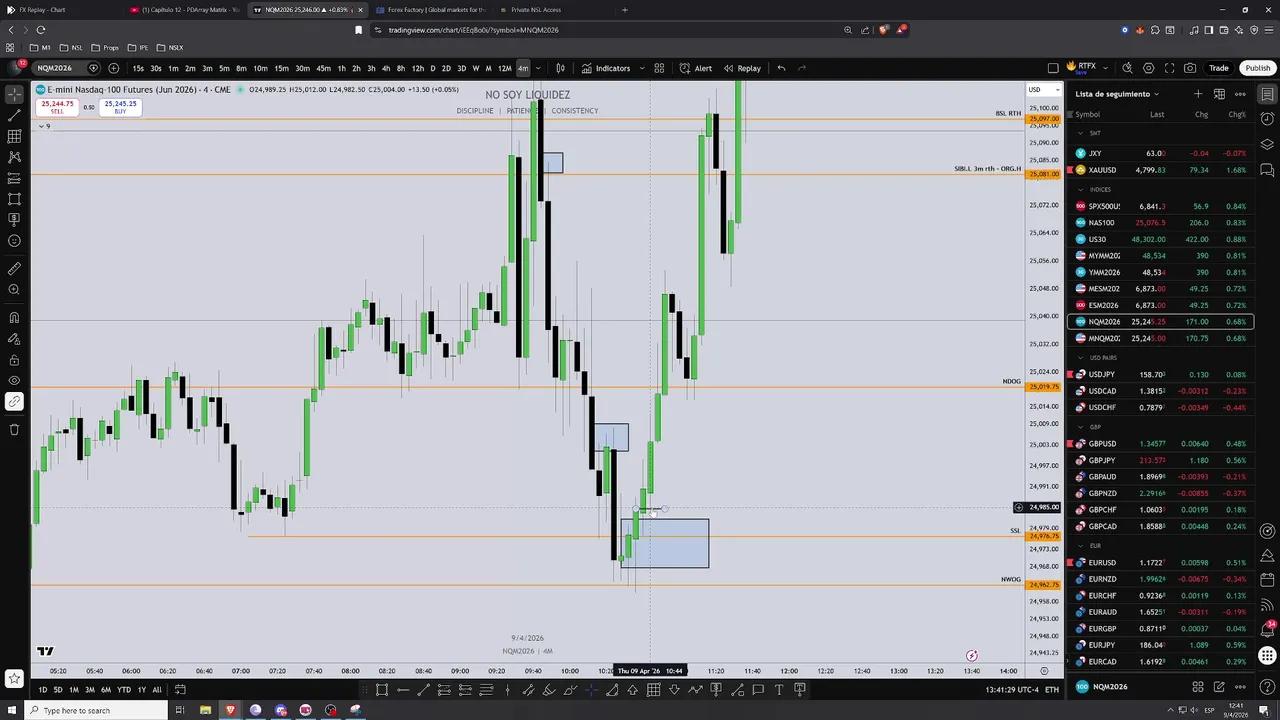The width and height of the screenshot is (1280, 720).
Task: Open the Props bookmark folder
Action: point(104,47)
